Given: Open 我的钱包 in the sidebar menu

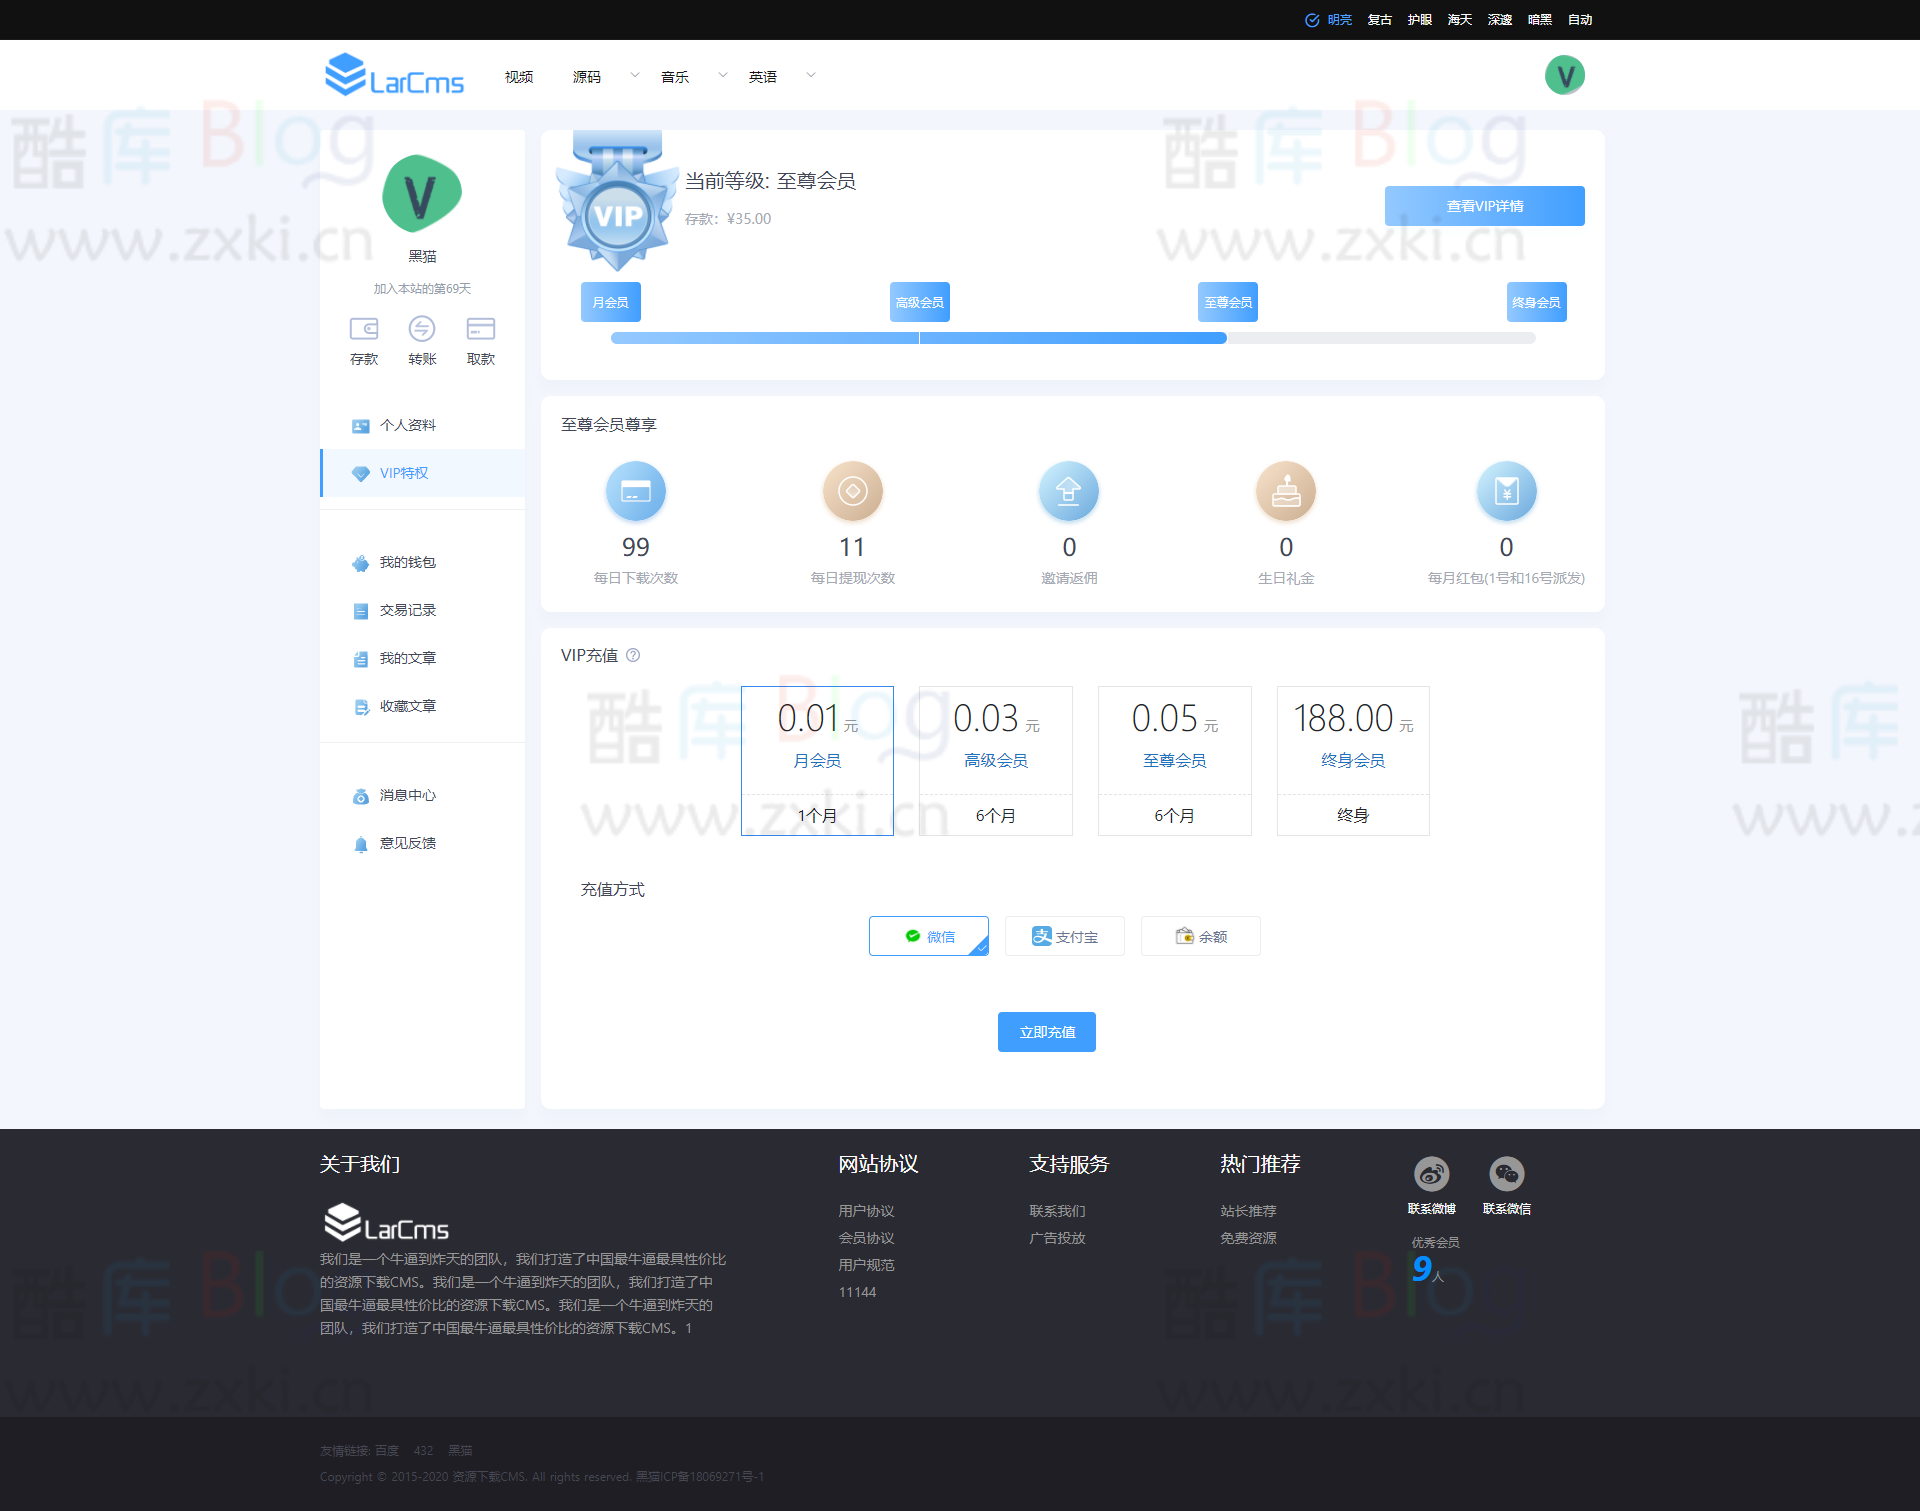Looking at the screenshot, I should (407, 563).
